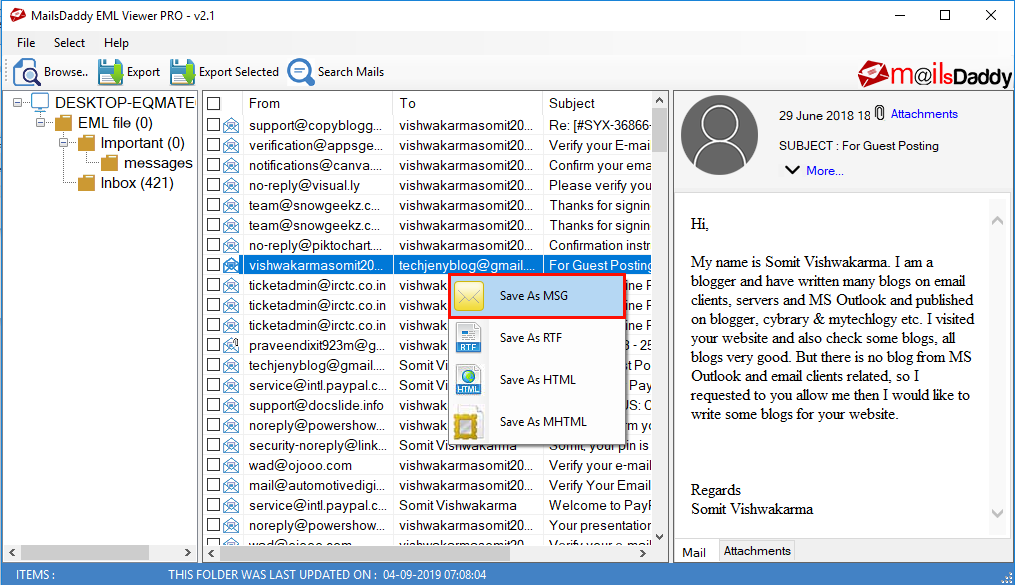Toggle the select-all header checkbox
Viewport: 1015px width, 585px height.
(214, 104)
